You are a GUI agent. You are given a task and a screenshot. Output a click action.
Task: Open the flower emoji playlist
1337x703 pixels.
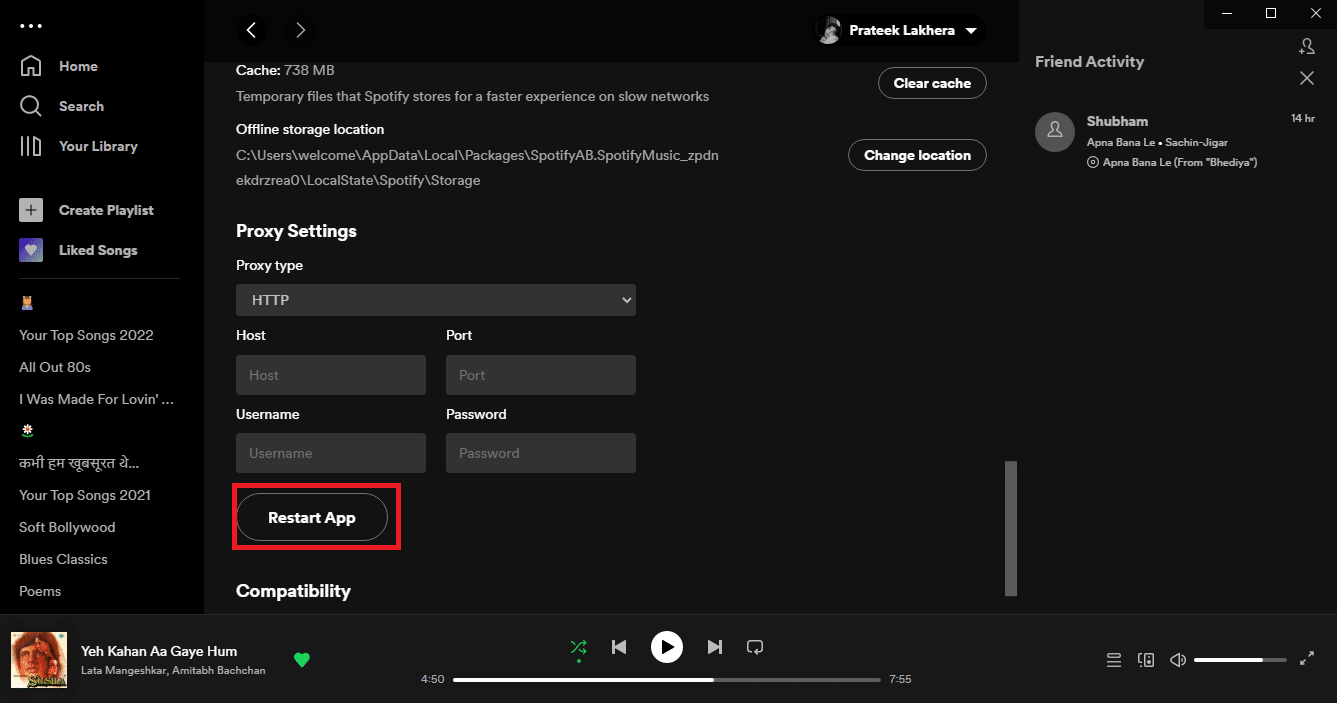click(x=28, y=431)
